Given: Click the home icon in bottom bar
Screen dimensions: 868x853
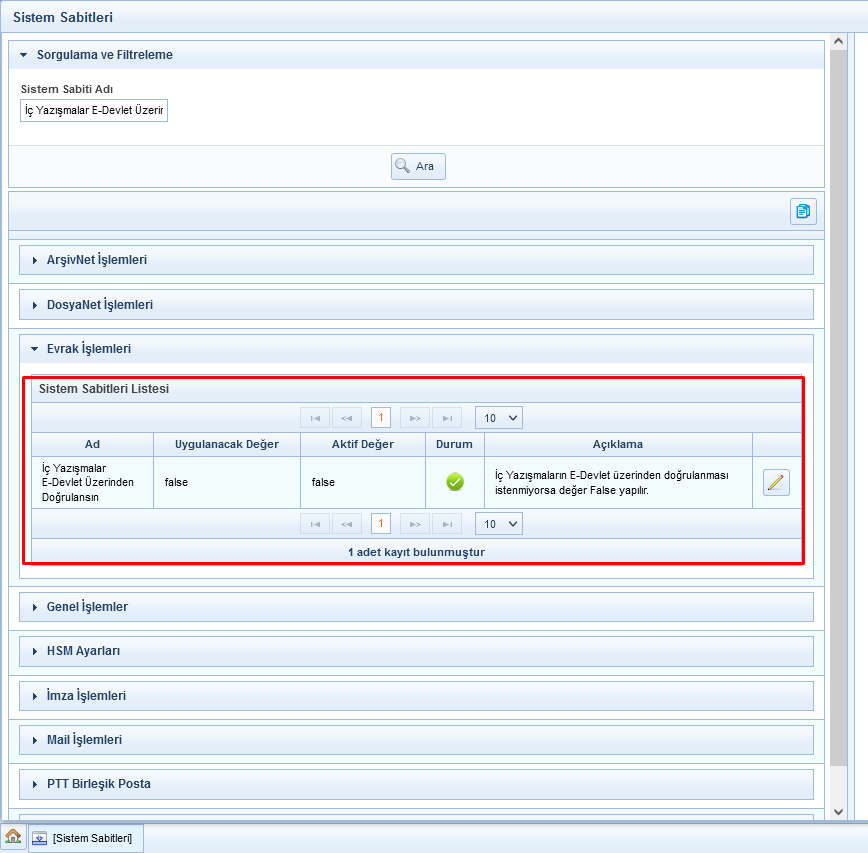Looking at the screenshot, I should pyautogui.click(x=13, y=836).
